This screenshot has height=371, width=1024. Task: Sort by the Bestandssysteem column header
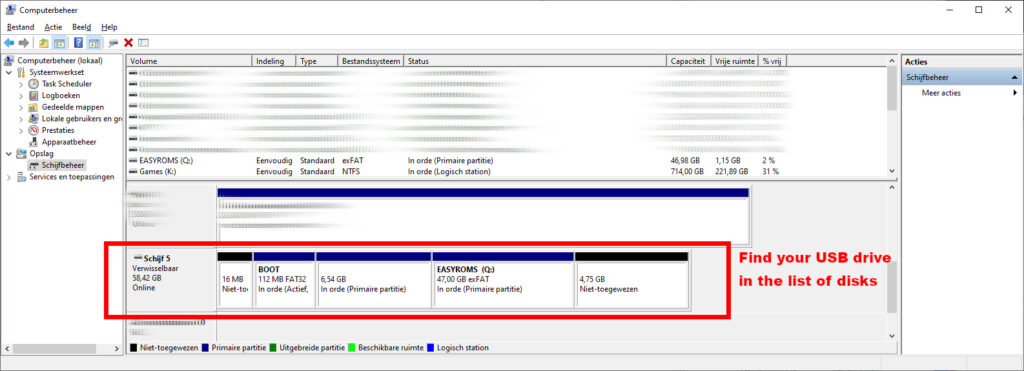[x=371, y=61]
